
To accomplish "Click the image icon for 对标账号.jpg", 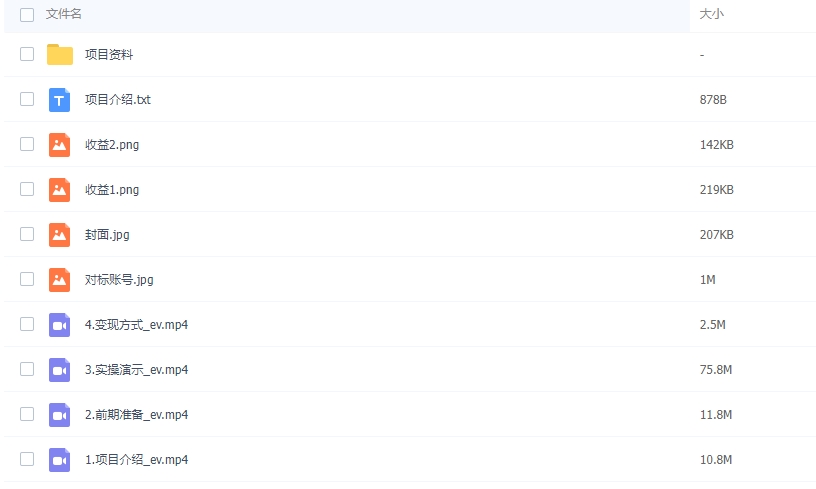I will (60, 280).
